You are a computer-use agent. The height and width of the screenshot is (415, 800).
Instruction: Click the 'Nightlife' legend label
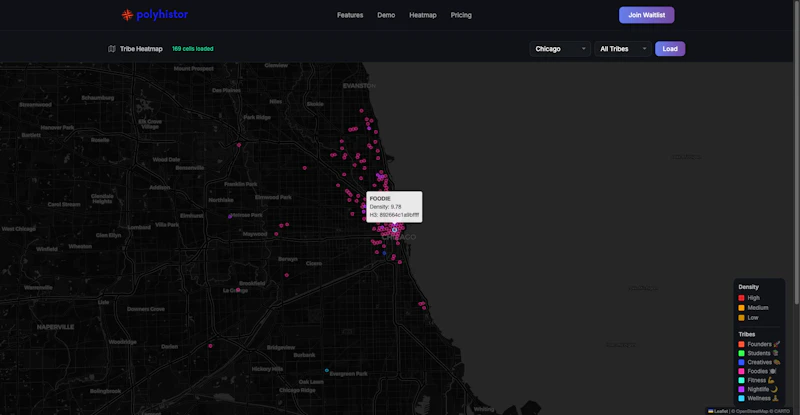point(758,389)
